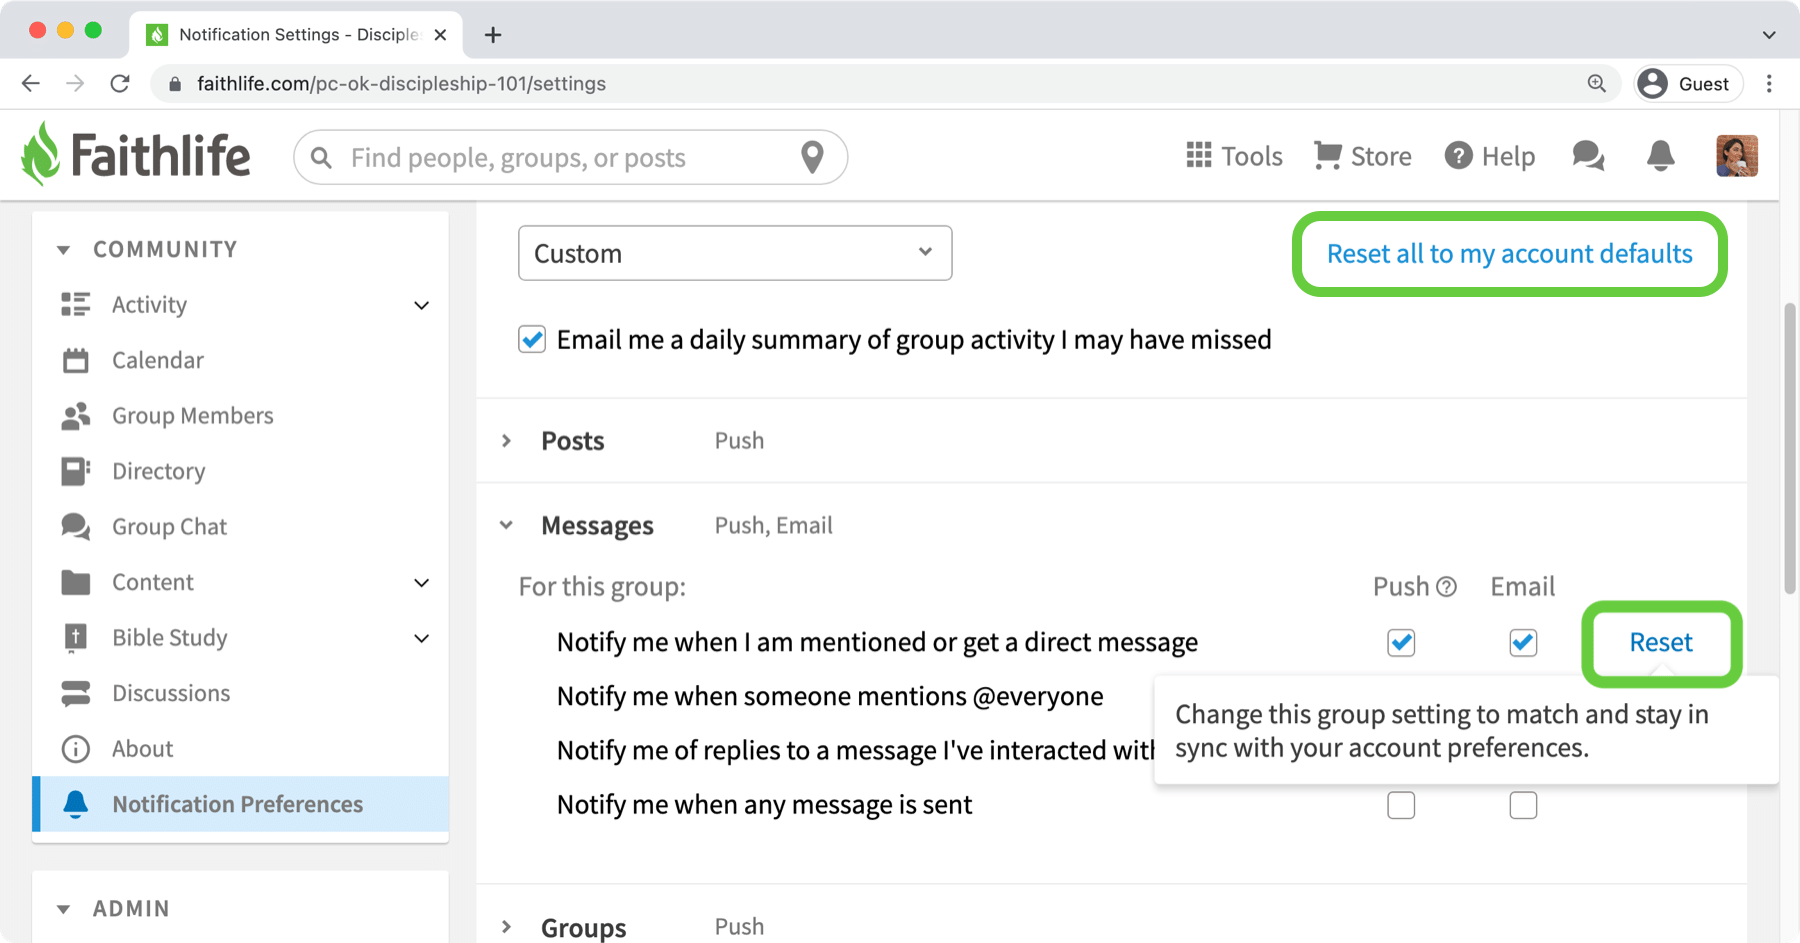Open the Custom notification dropdown
Screen dimensions: 1800x943
pyautogui.click(x=735, y=253)
